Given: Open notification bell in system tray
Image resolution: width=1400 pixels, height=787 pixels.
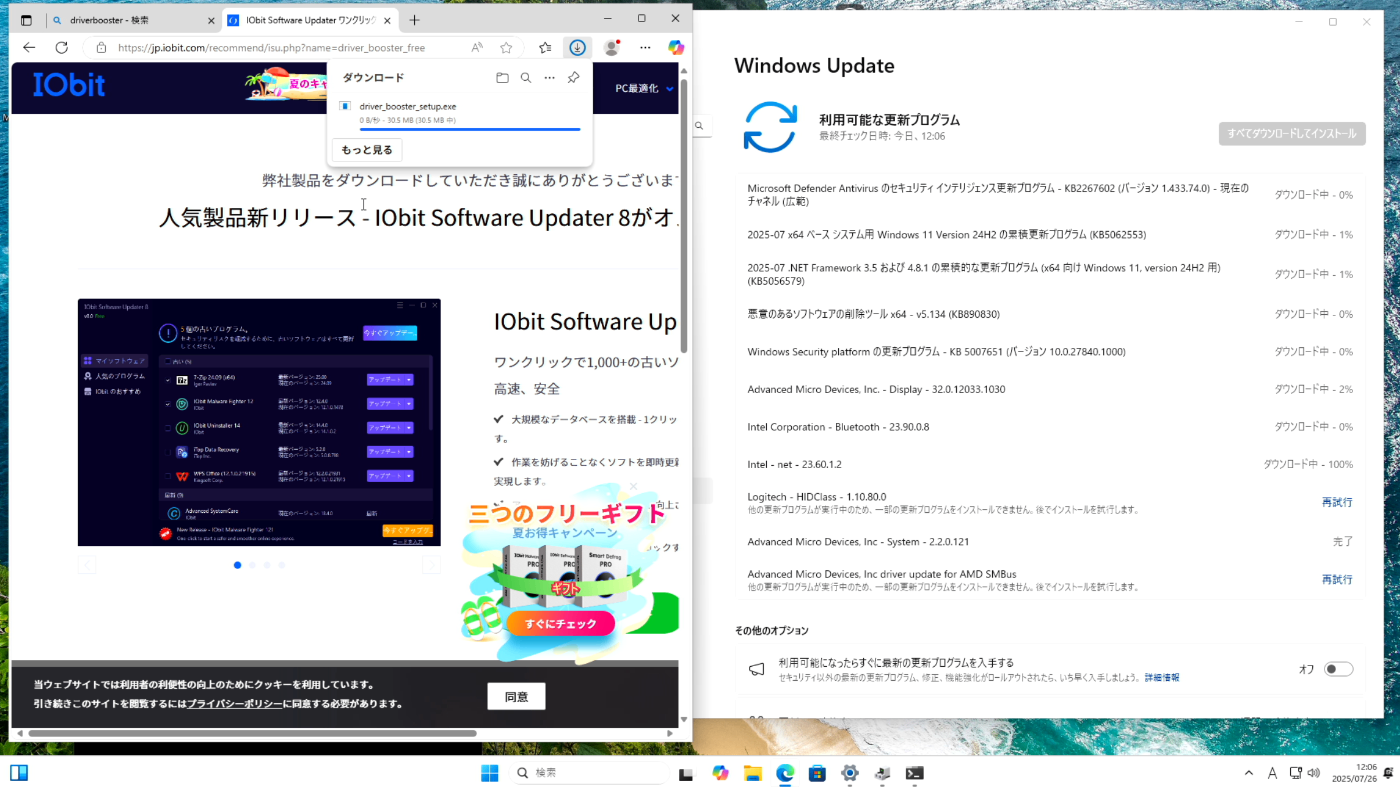Looking at the screenshot, I should (1387, 773).
